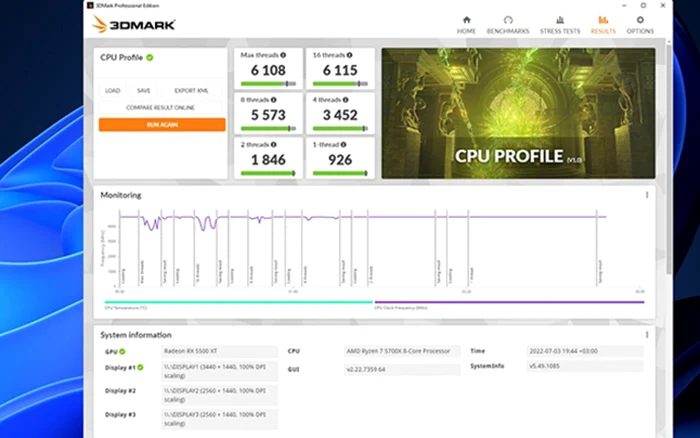Click info icon next to Max threads
The image size is (700, 438).
pos(283,55)
